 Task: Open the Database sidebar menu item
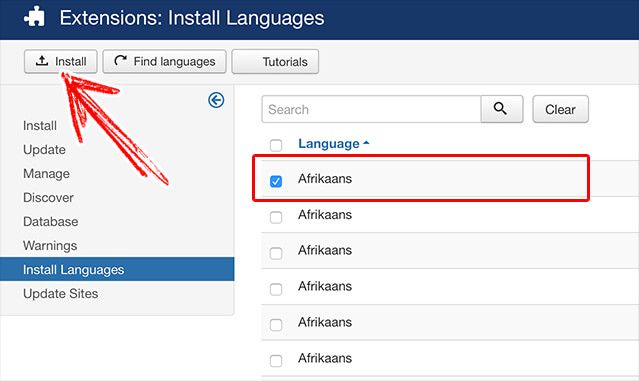click(x=51, y=222)
